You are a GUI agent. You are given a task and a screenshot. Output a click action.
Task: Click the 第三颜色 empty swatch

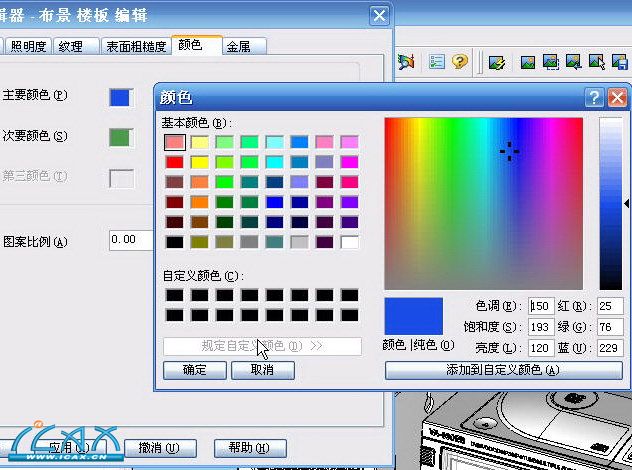coord(121,178)
